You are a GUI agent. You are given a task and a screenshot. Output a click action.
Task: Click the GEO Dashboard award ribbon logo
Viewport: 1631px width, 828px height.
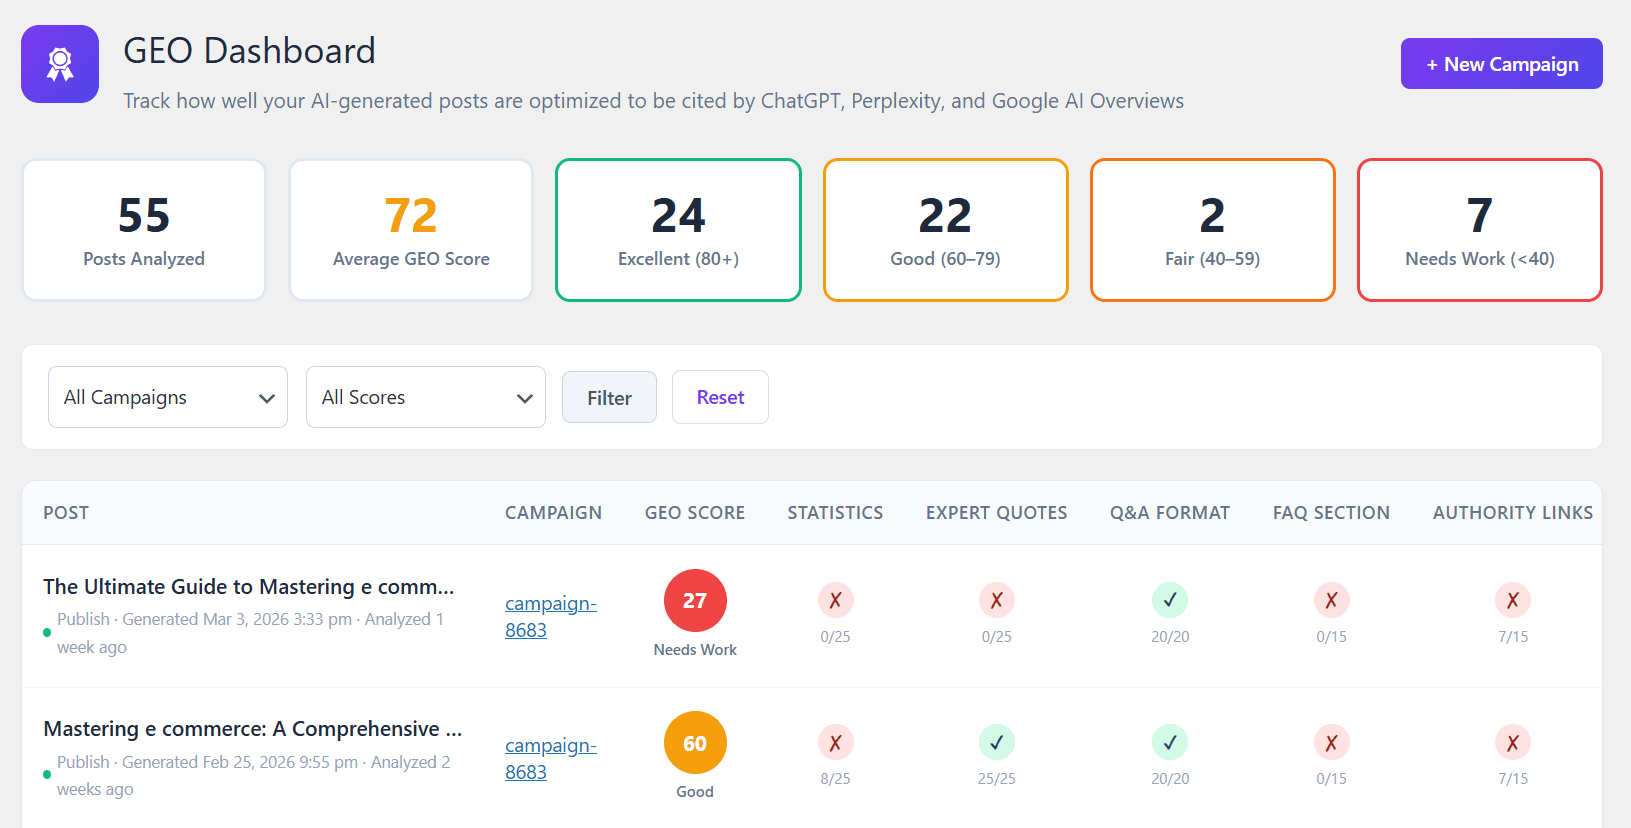pyautogui.click(x=60, y=64)
